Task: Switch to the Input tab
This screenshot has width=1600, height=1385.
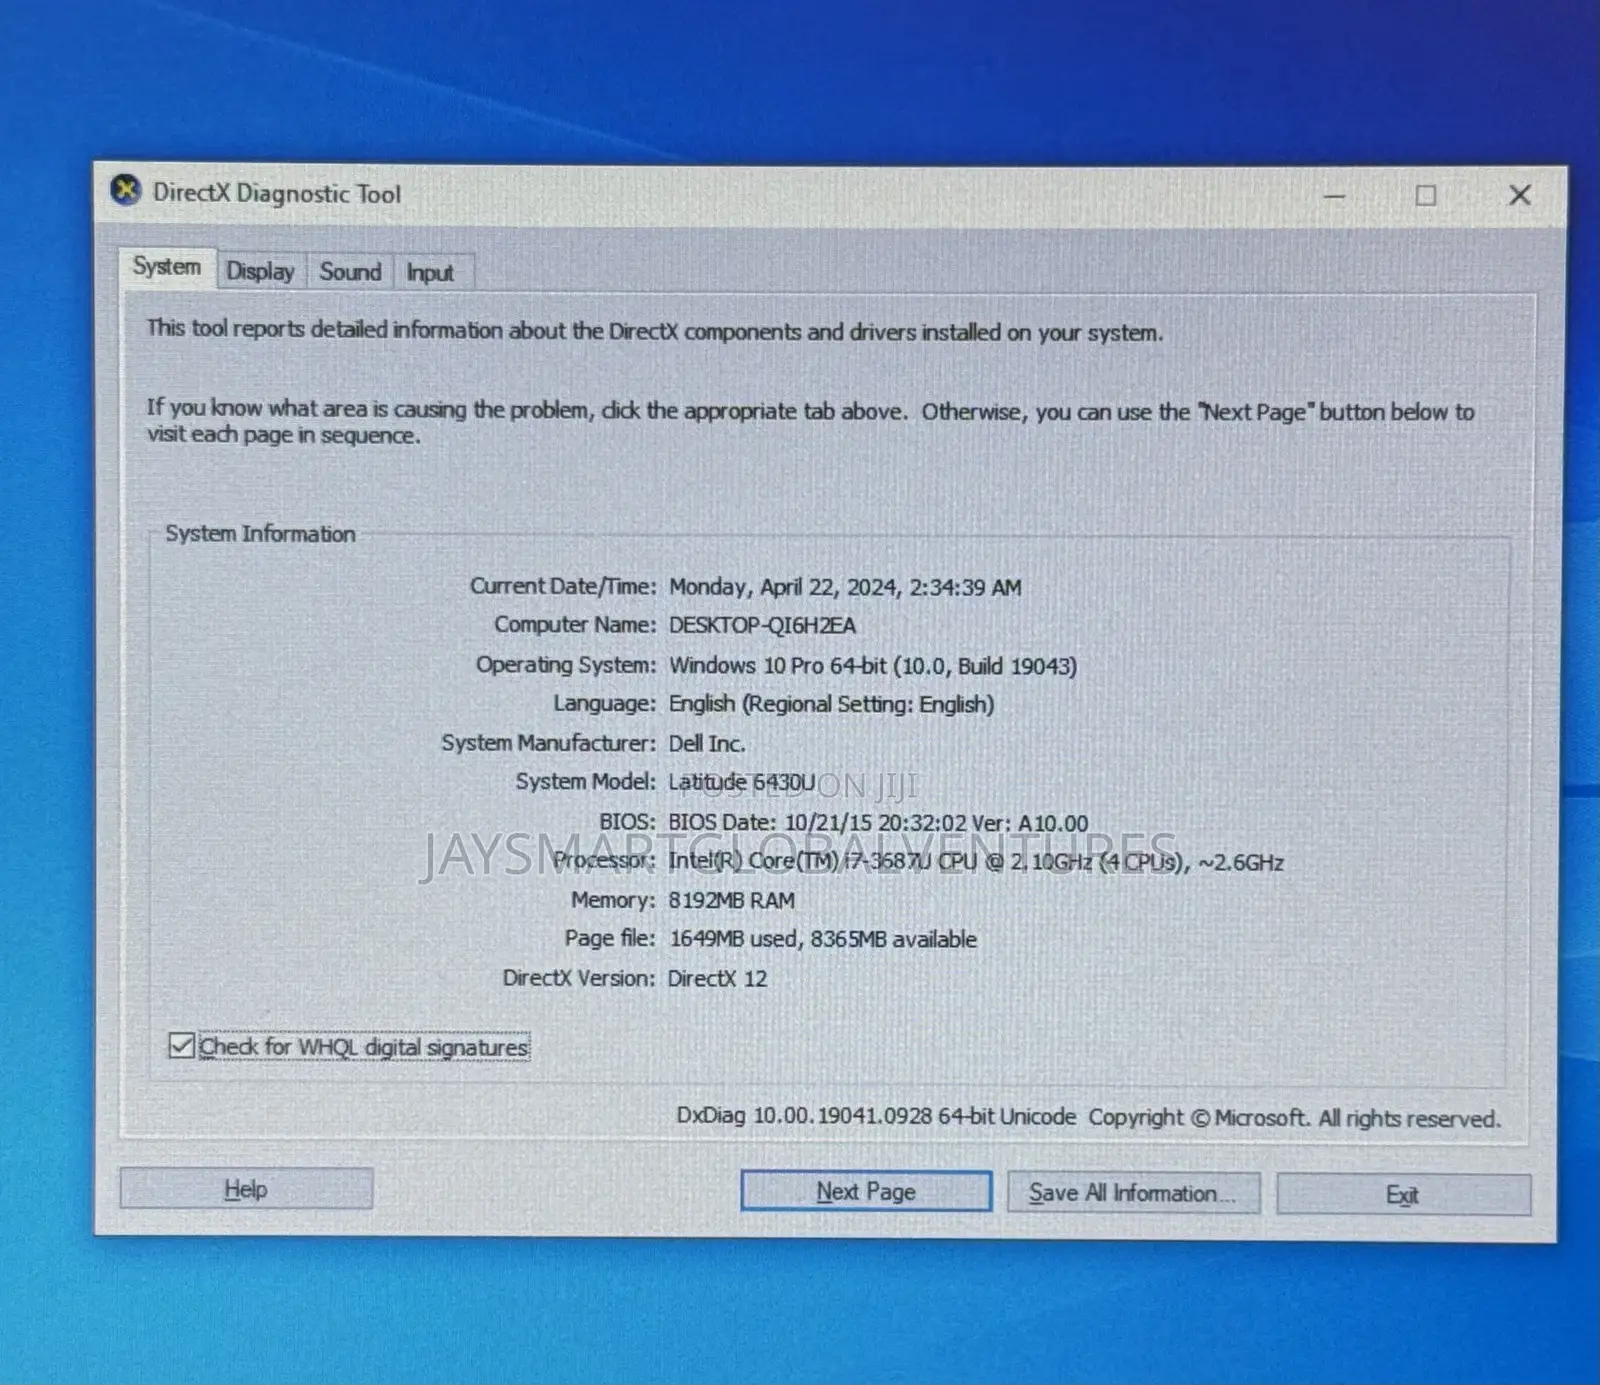Action: click(430, 273)
